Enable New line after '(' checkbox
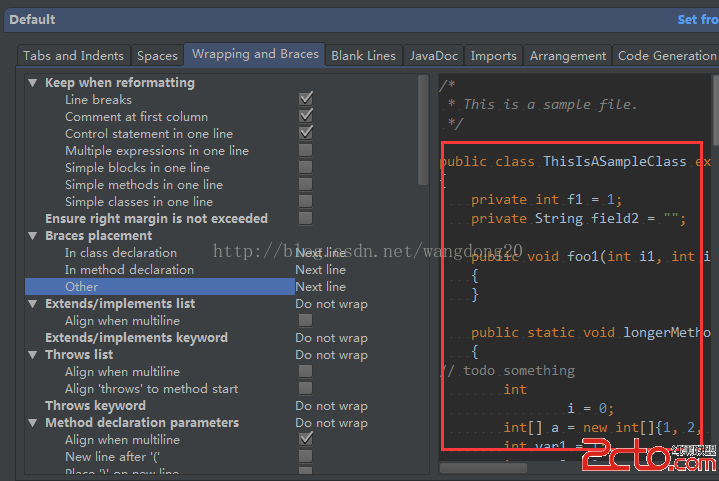Screen dimensions: 719x481 point(306,456)
